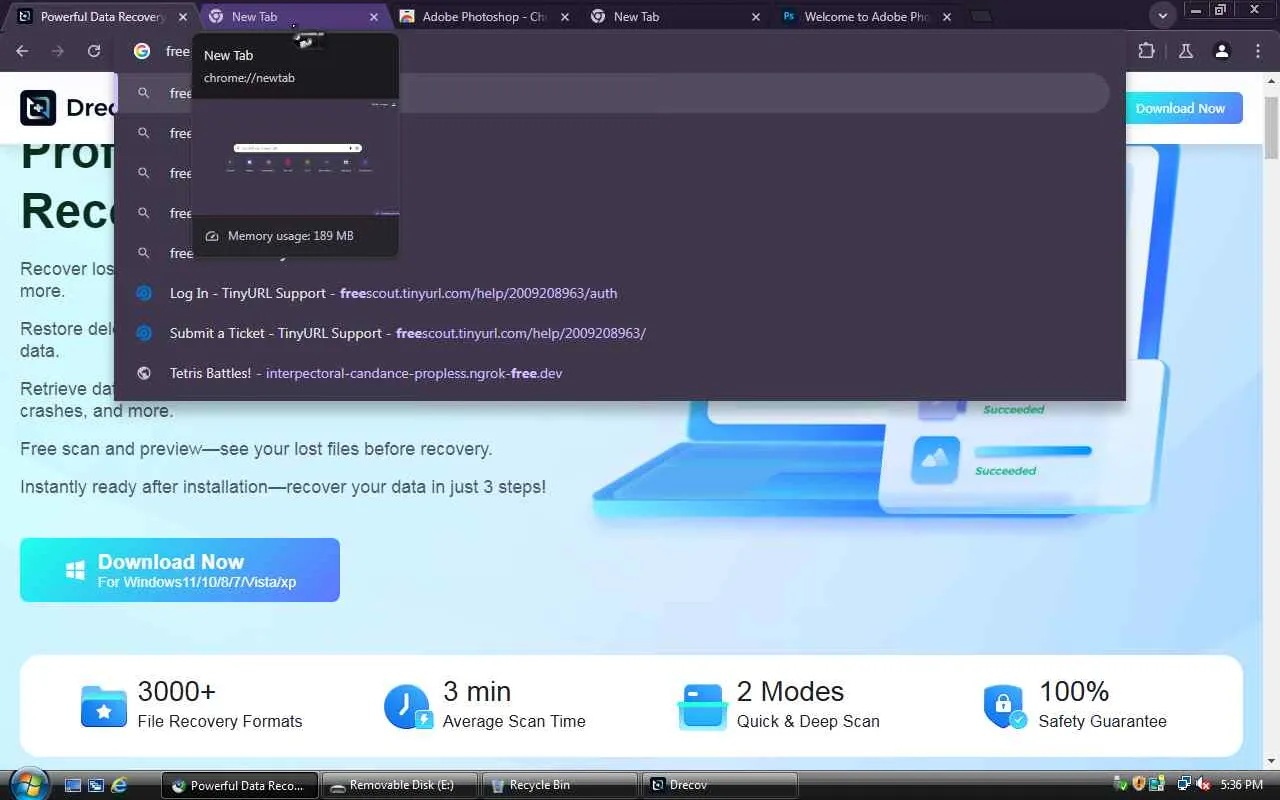Click the page vertical scrollbar thumb
1280x800 pixels.
coord(1272,126)
